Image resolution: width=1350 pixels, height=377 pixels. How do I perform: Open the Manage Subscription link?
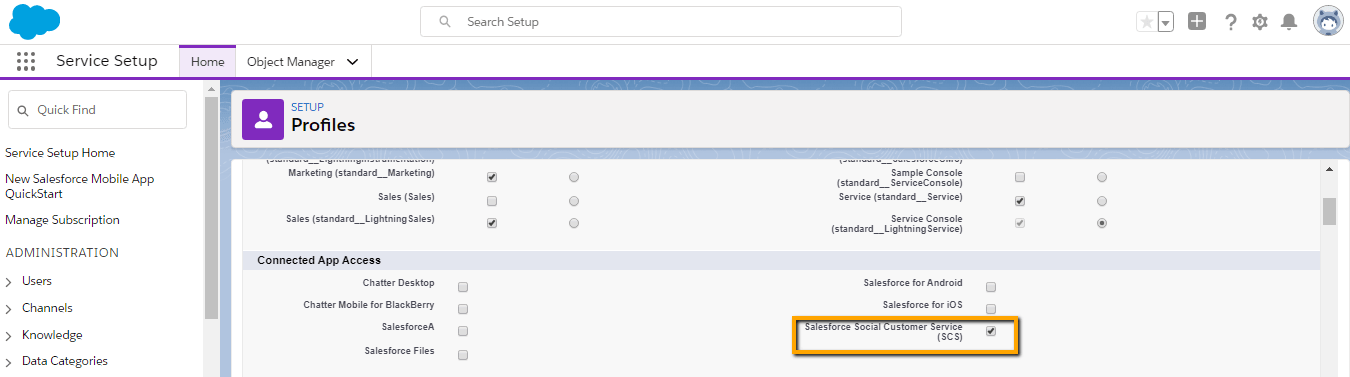62,220
